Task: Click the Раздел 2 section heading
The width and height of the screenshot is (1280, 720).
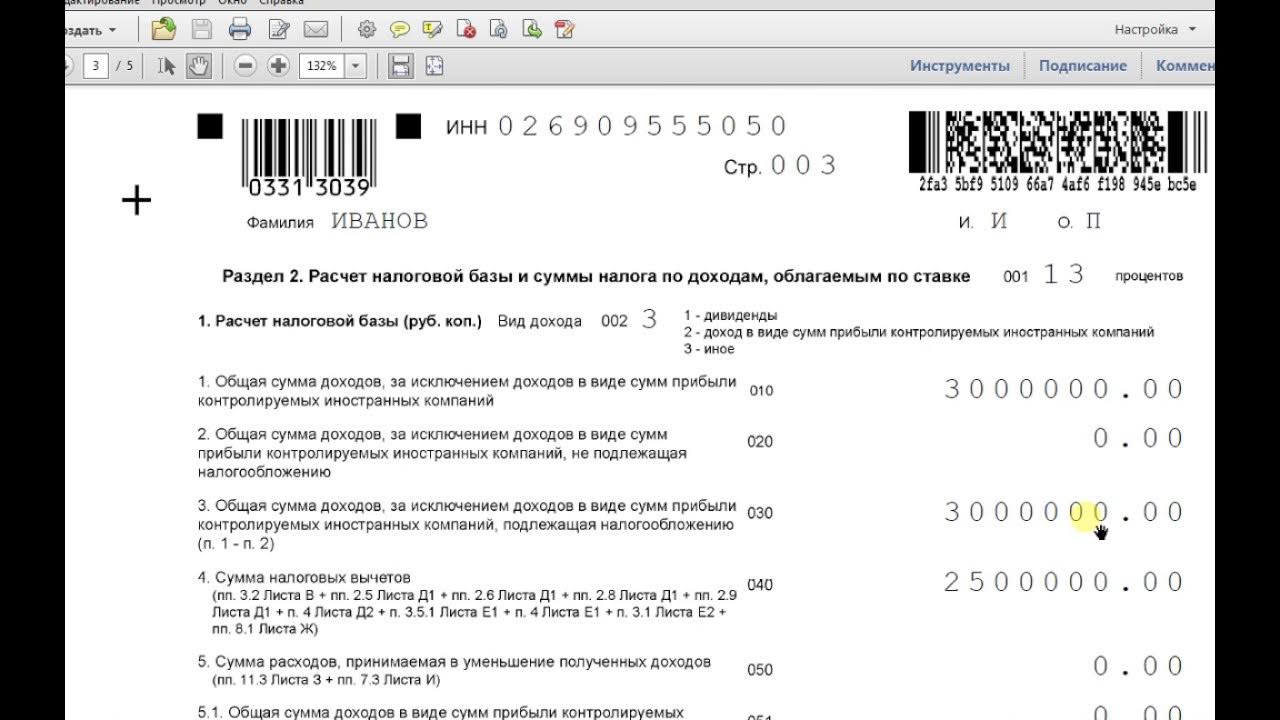Action: pos(596,276)
